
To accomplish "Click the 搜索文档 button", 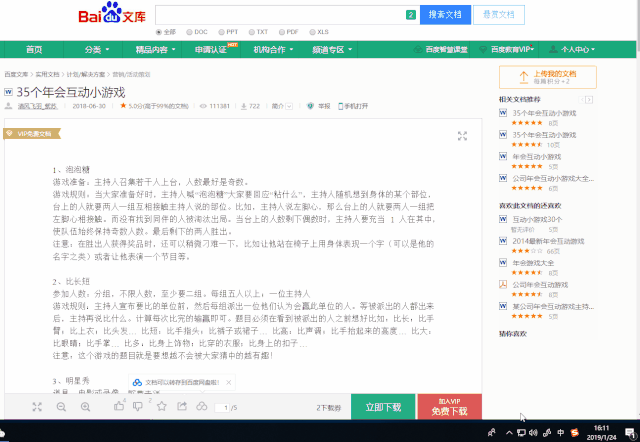I will 445,15.
